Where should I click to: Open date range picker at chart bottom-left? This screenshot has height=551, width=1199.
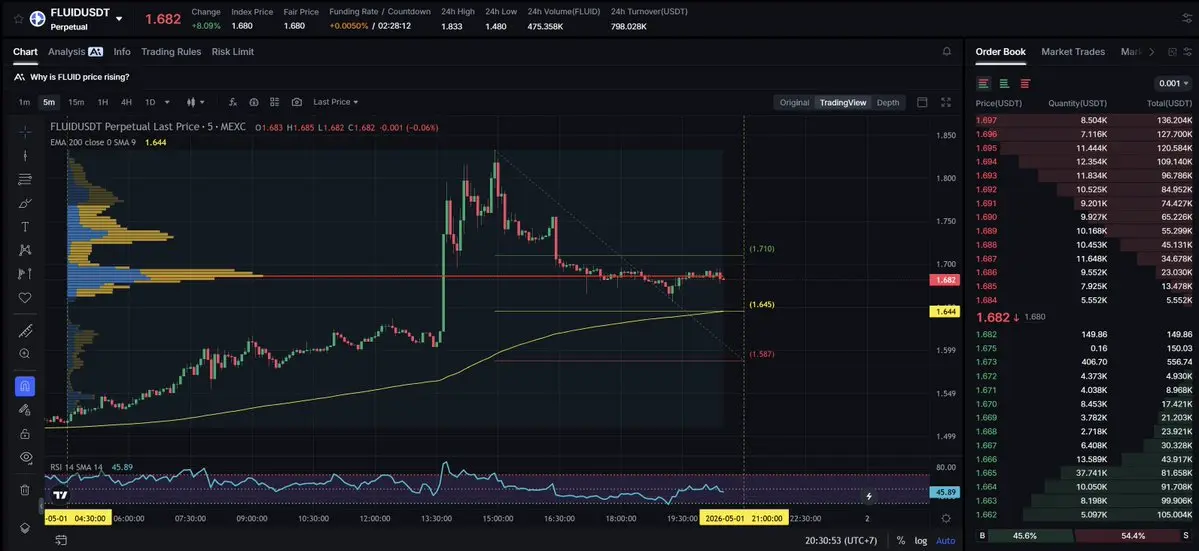pyautogui.click(x=60, y=540)
